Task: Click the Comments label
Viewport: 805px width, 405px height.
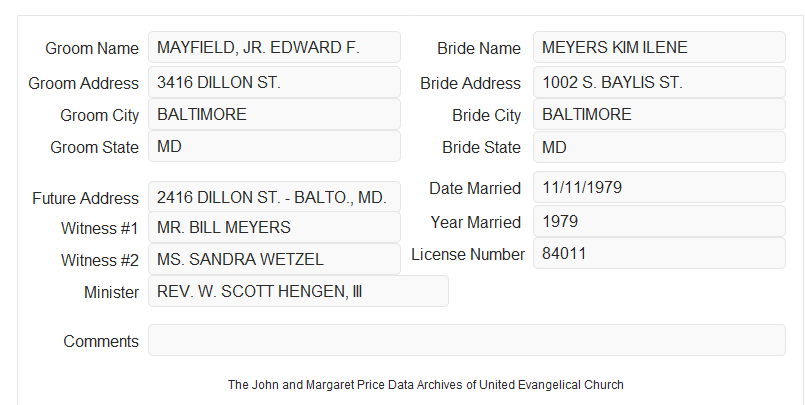Action: click(x=101, y=341)
